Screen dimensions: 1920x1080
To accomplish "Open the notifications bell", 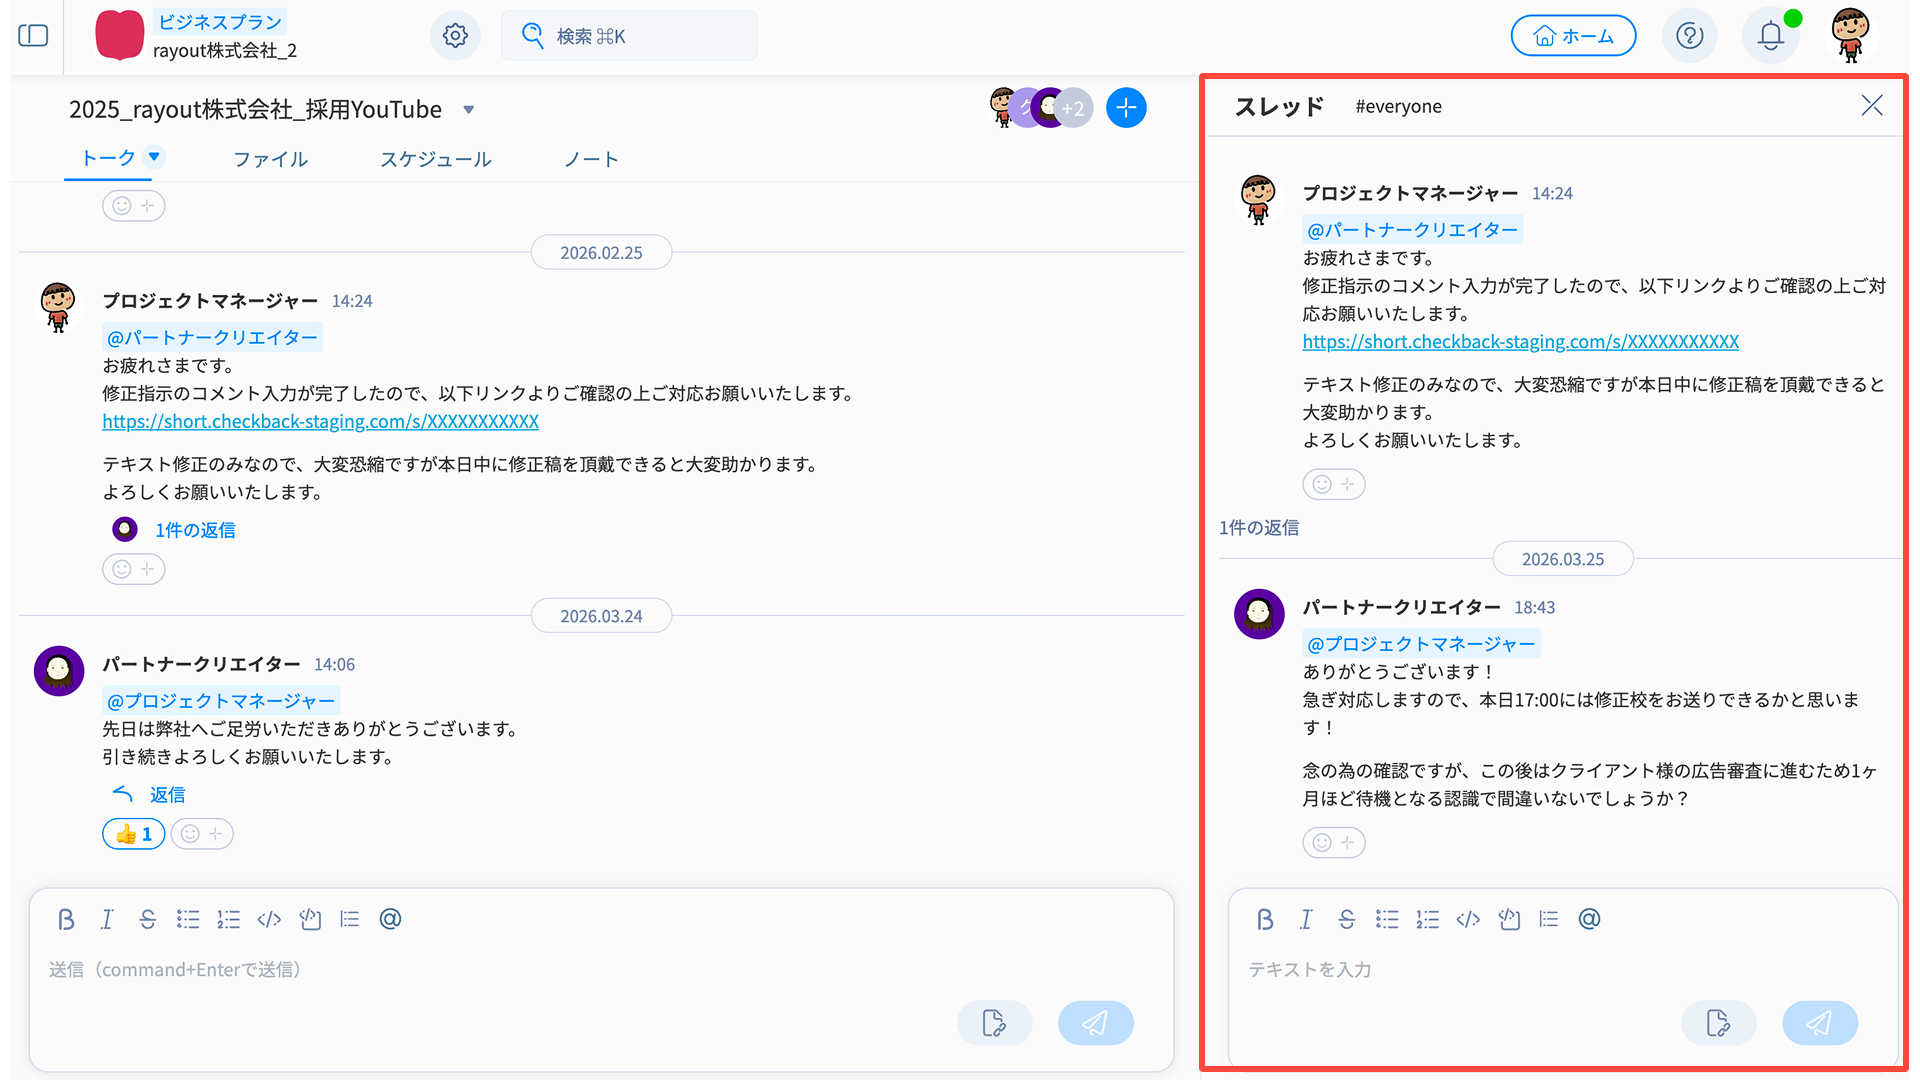I will pos(1770,36).
